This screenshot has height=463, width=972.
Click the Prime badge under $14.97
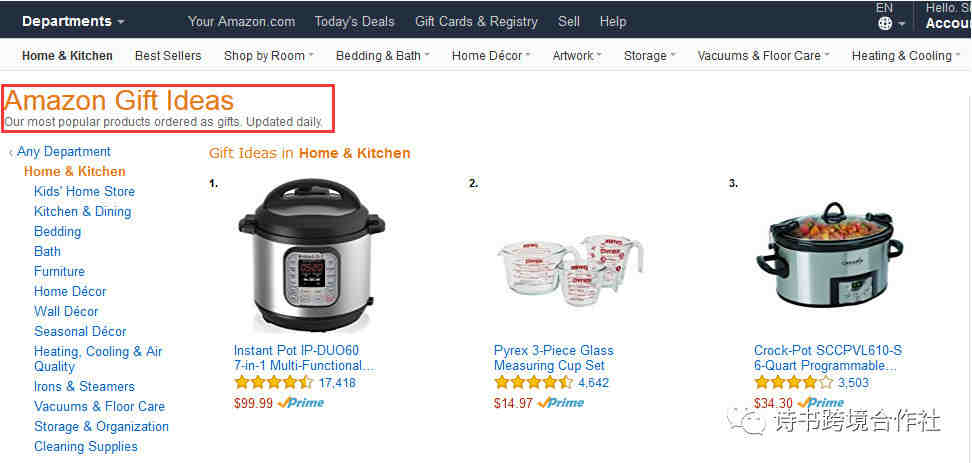point(561,403)
